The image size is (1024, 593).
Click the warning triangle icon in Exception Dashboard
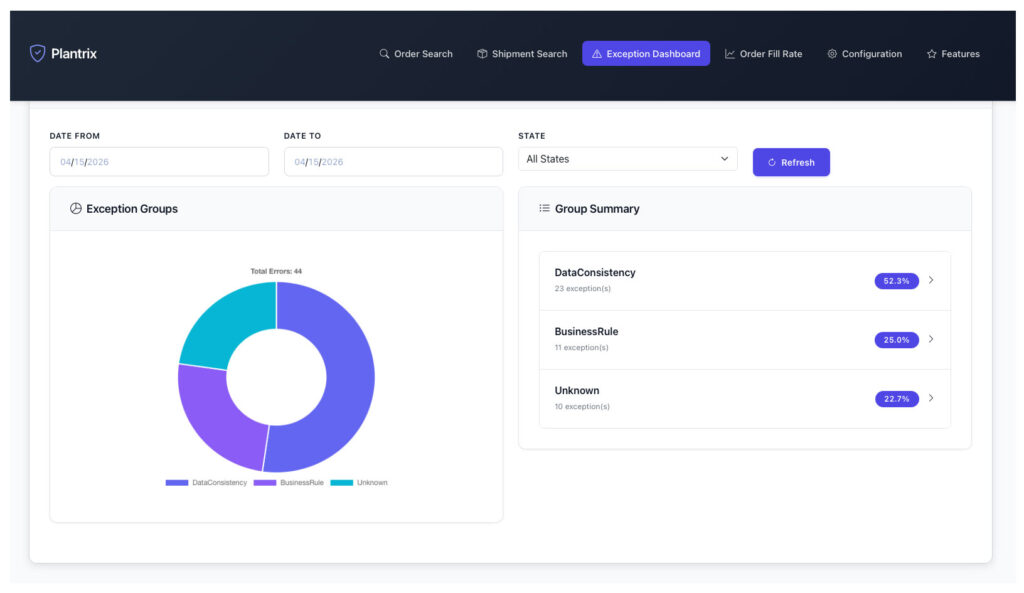(597, 54)
